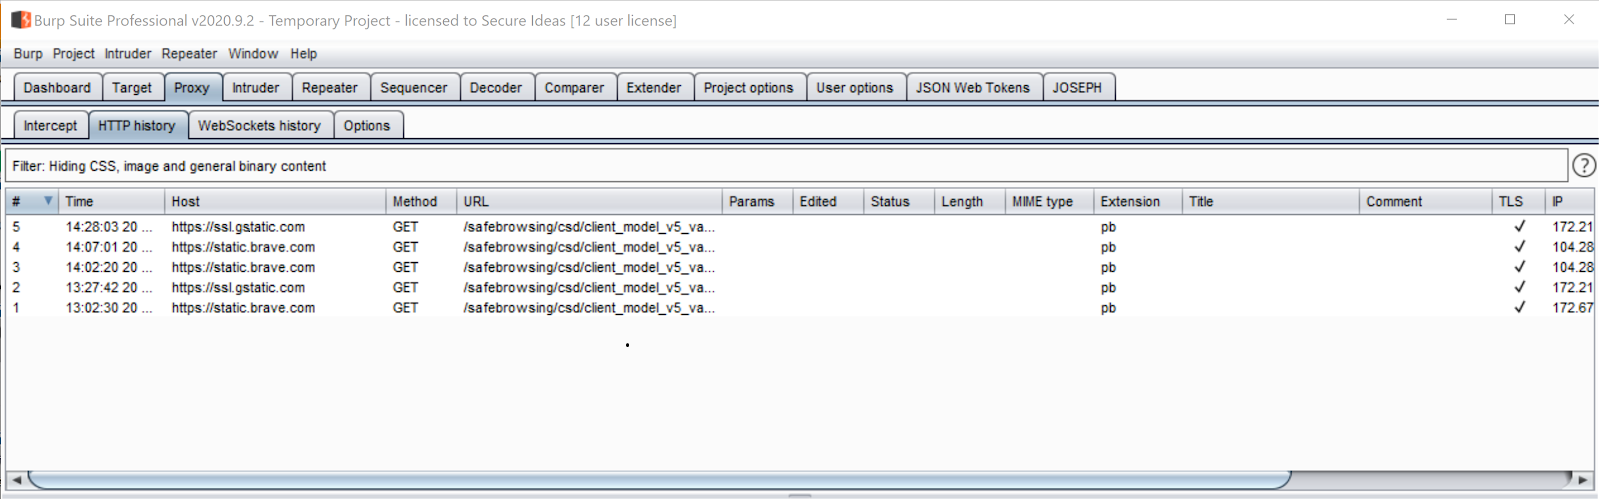Open the Sequencer tab
This screenshot has height=499, width=1599.
(x=414, y=88)
